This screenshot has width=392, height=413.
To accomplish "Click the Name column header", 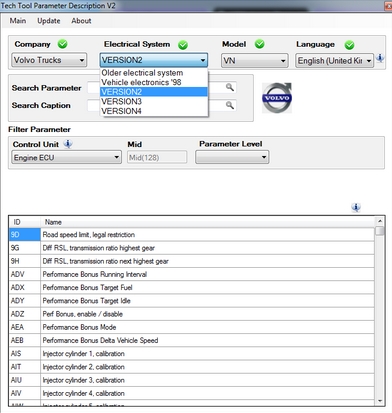I will point(207,222).
